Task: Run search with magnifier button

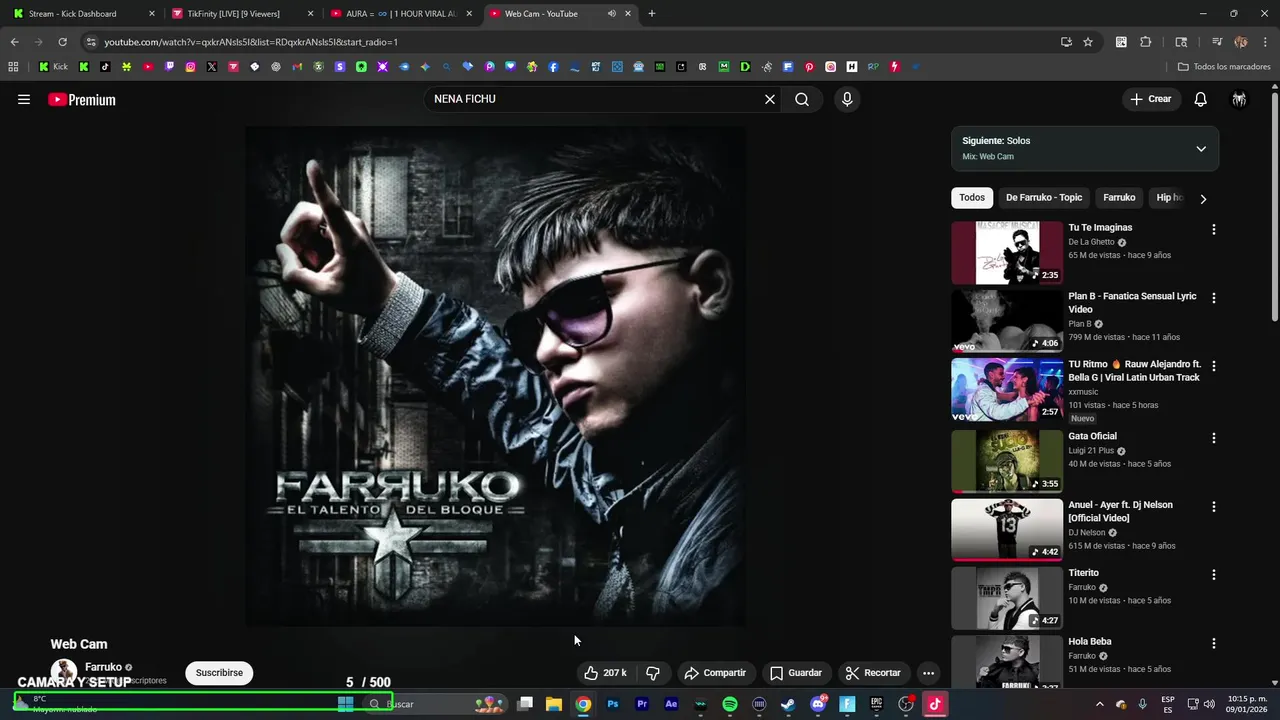Action: (x=802, y=99)
